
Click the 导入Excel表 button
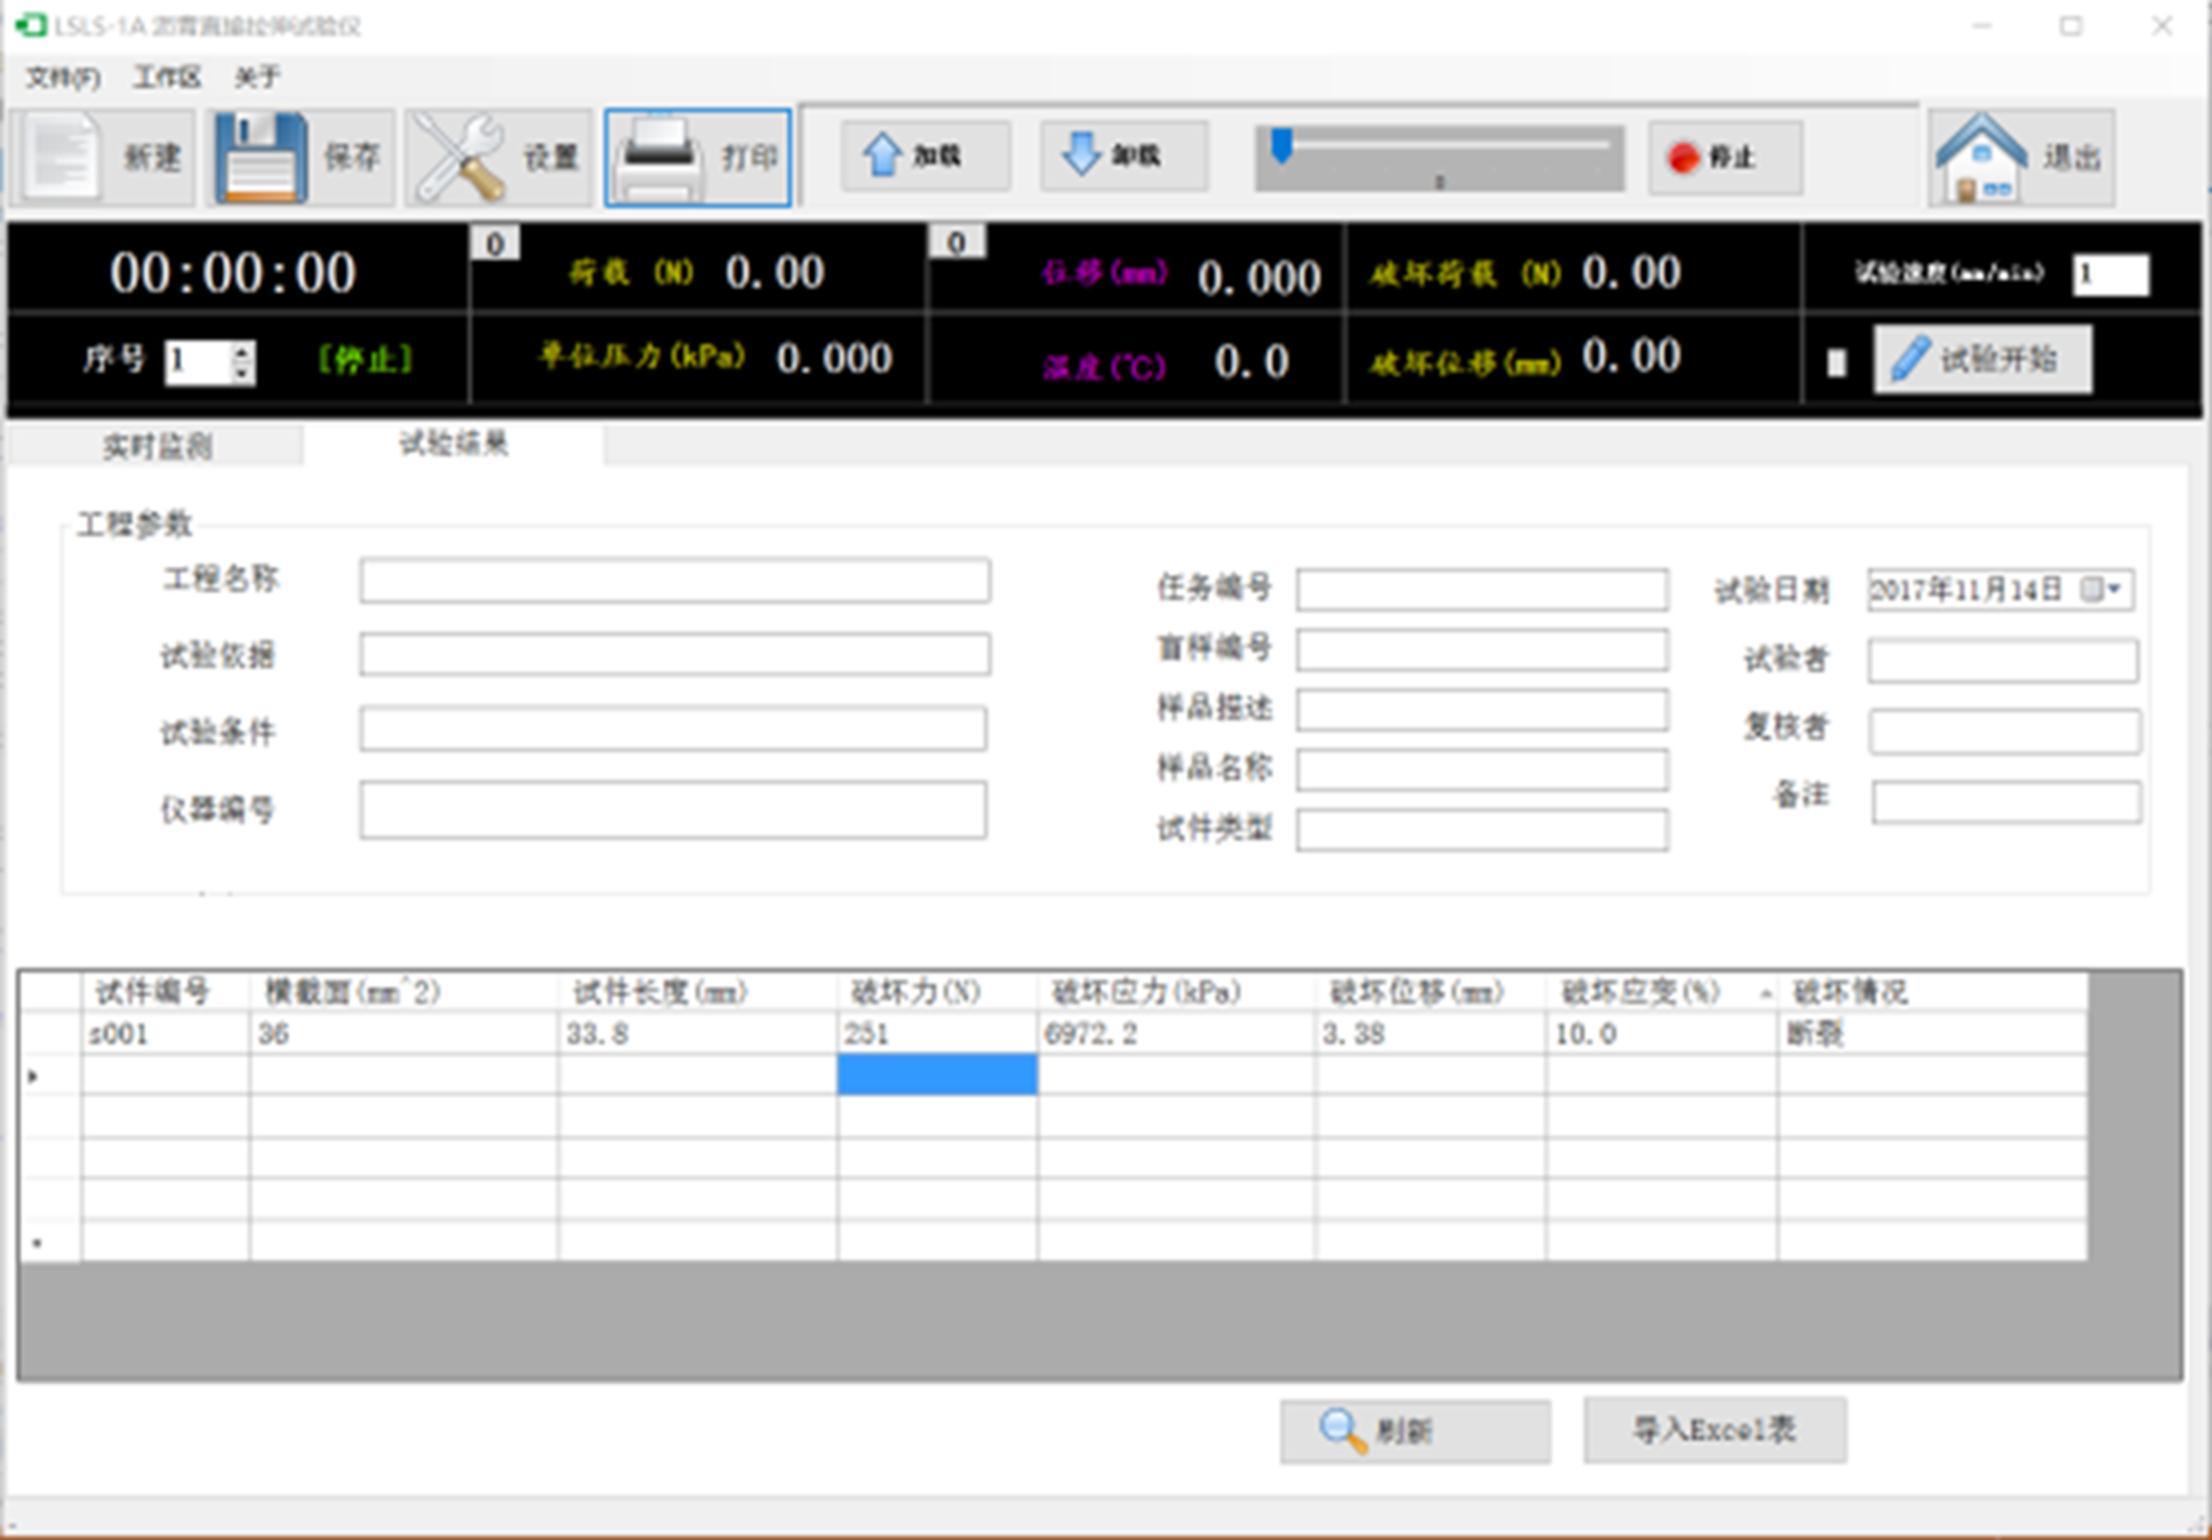pos(1714,1430)
